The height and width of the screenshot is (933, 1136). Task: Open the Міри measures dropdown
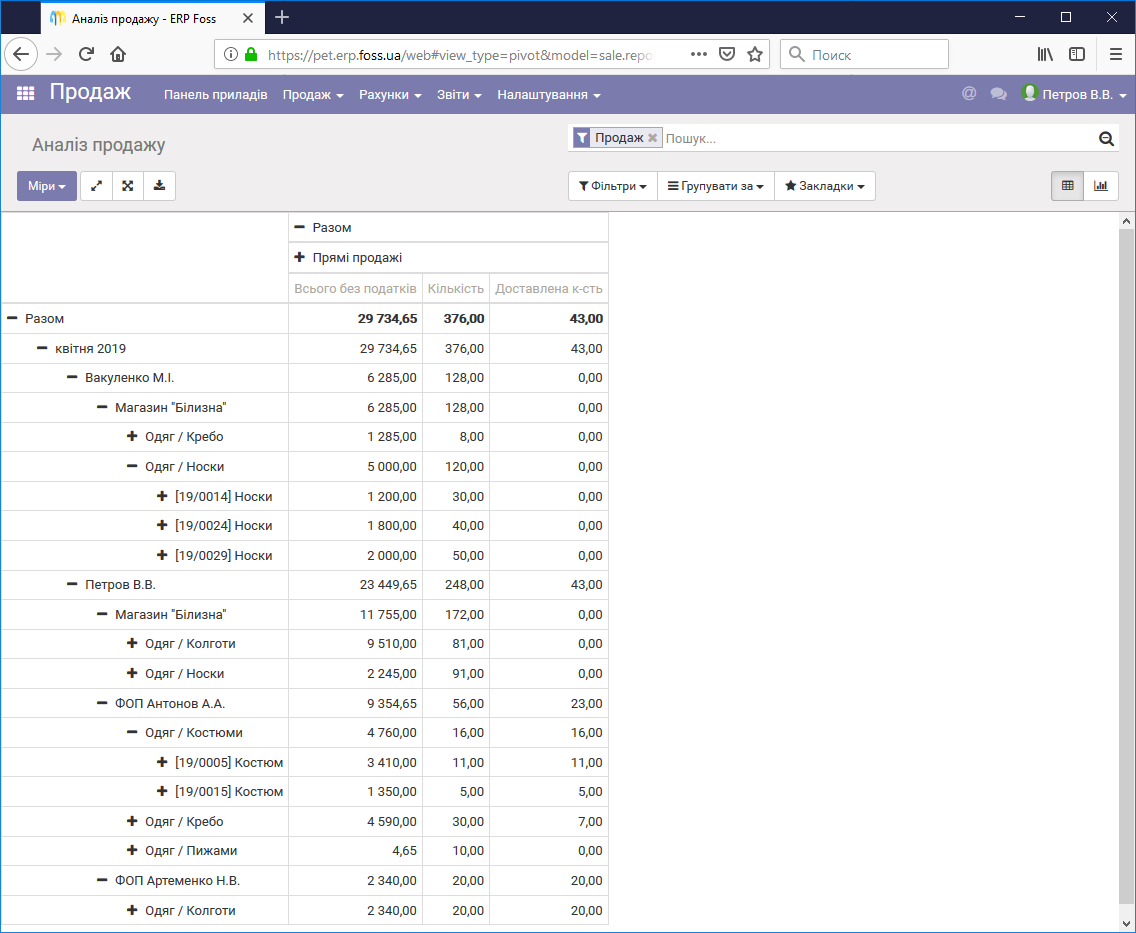[47, 186]
